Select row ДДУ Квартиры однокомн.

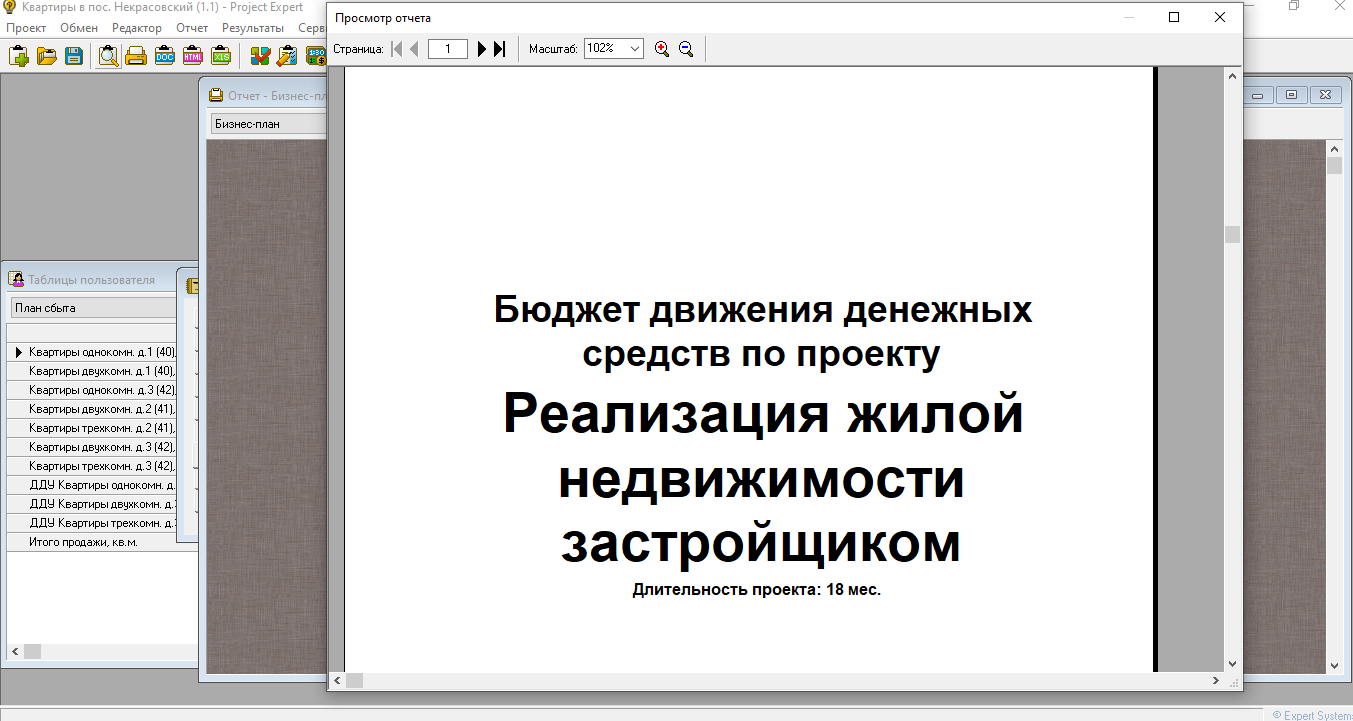click(x=101, y=485)
